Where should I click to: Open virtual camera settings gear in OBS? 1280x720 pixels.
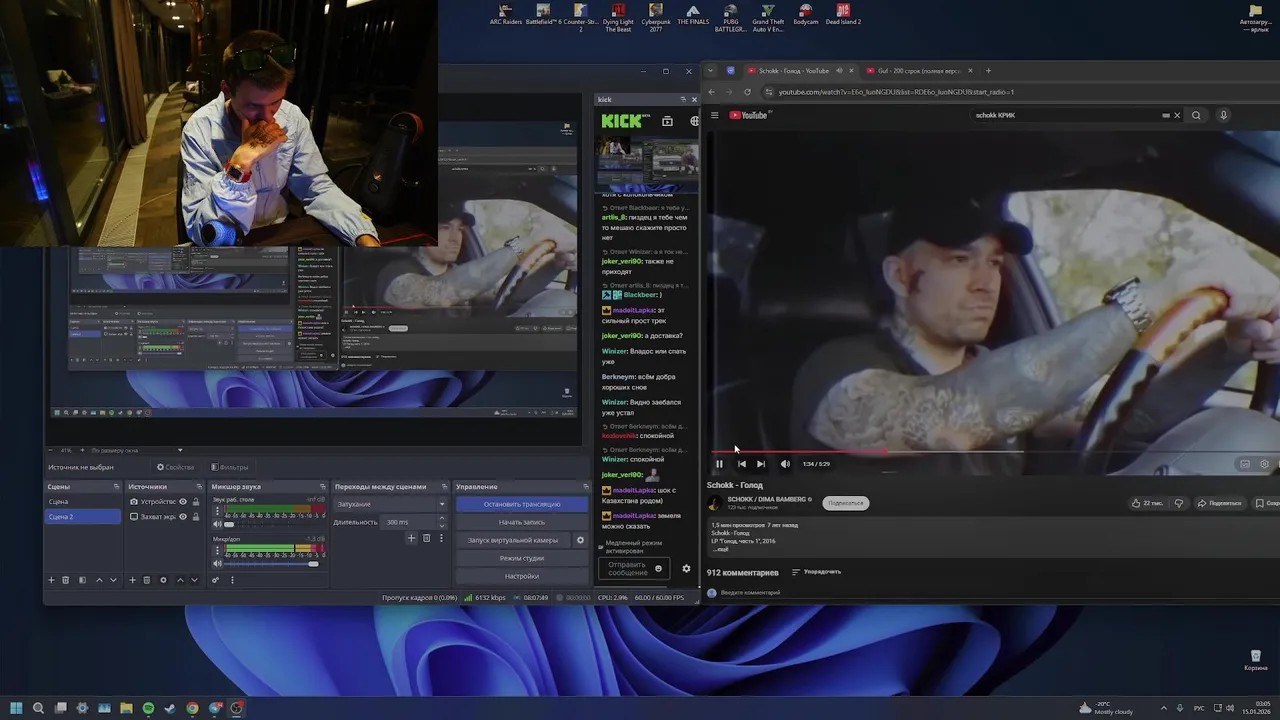[580, 540]
